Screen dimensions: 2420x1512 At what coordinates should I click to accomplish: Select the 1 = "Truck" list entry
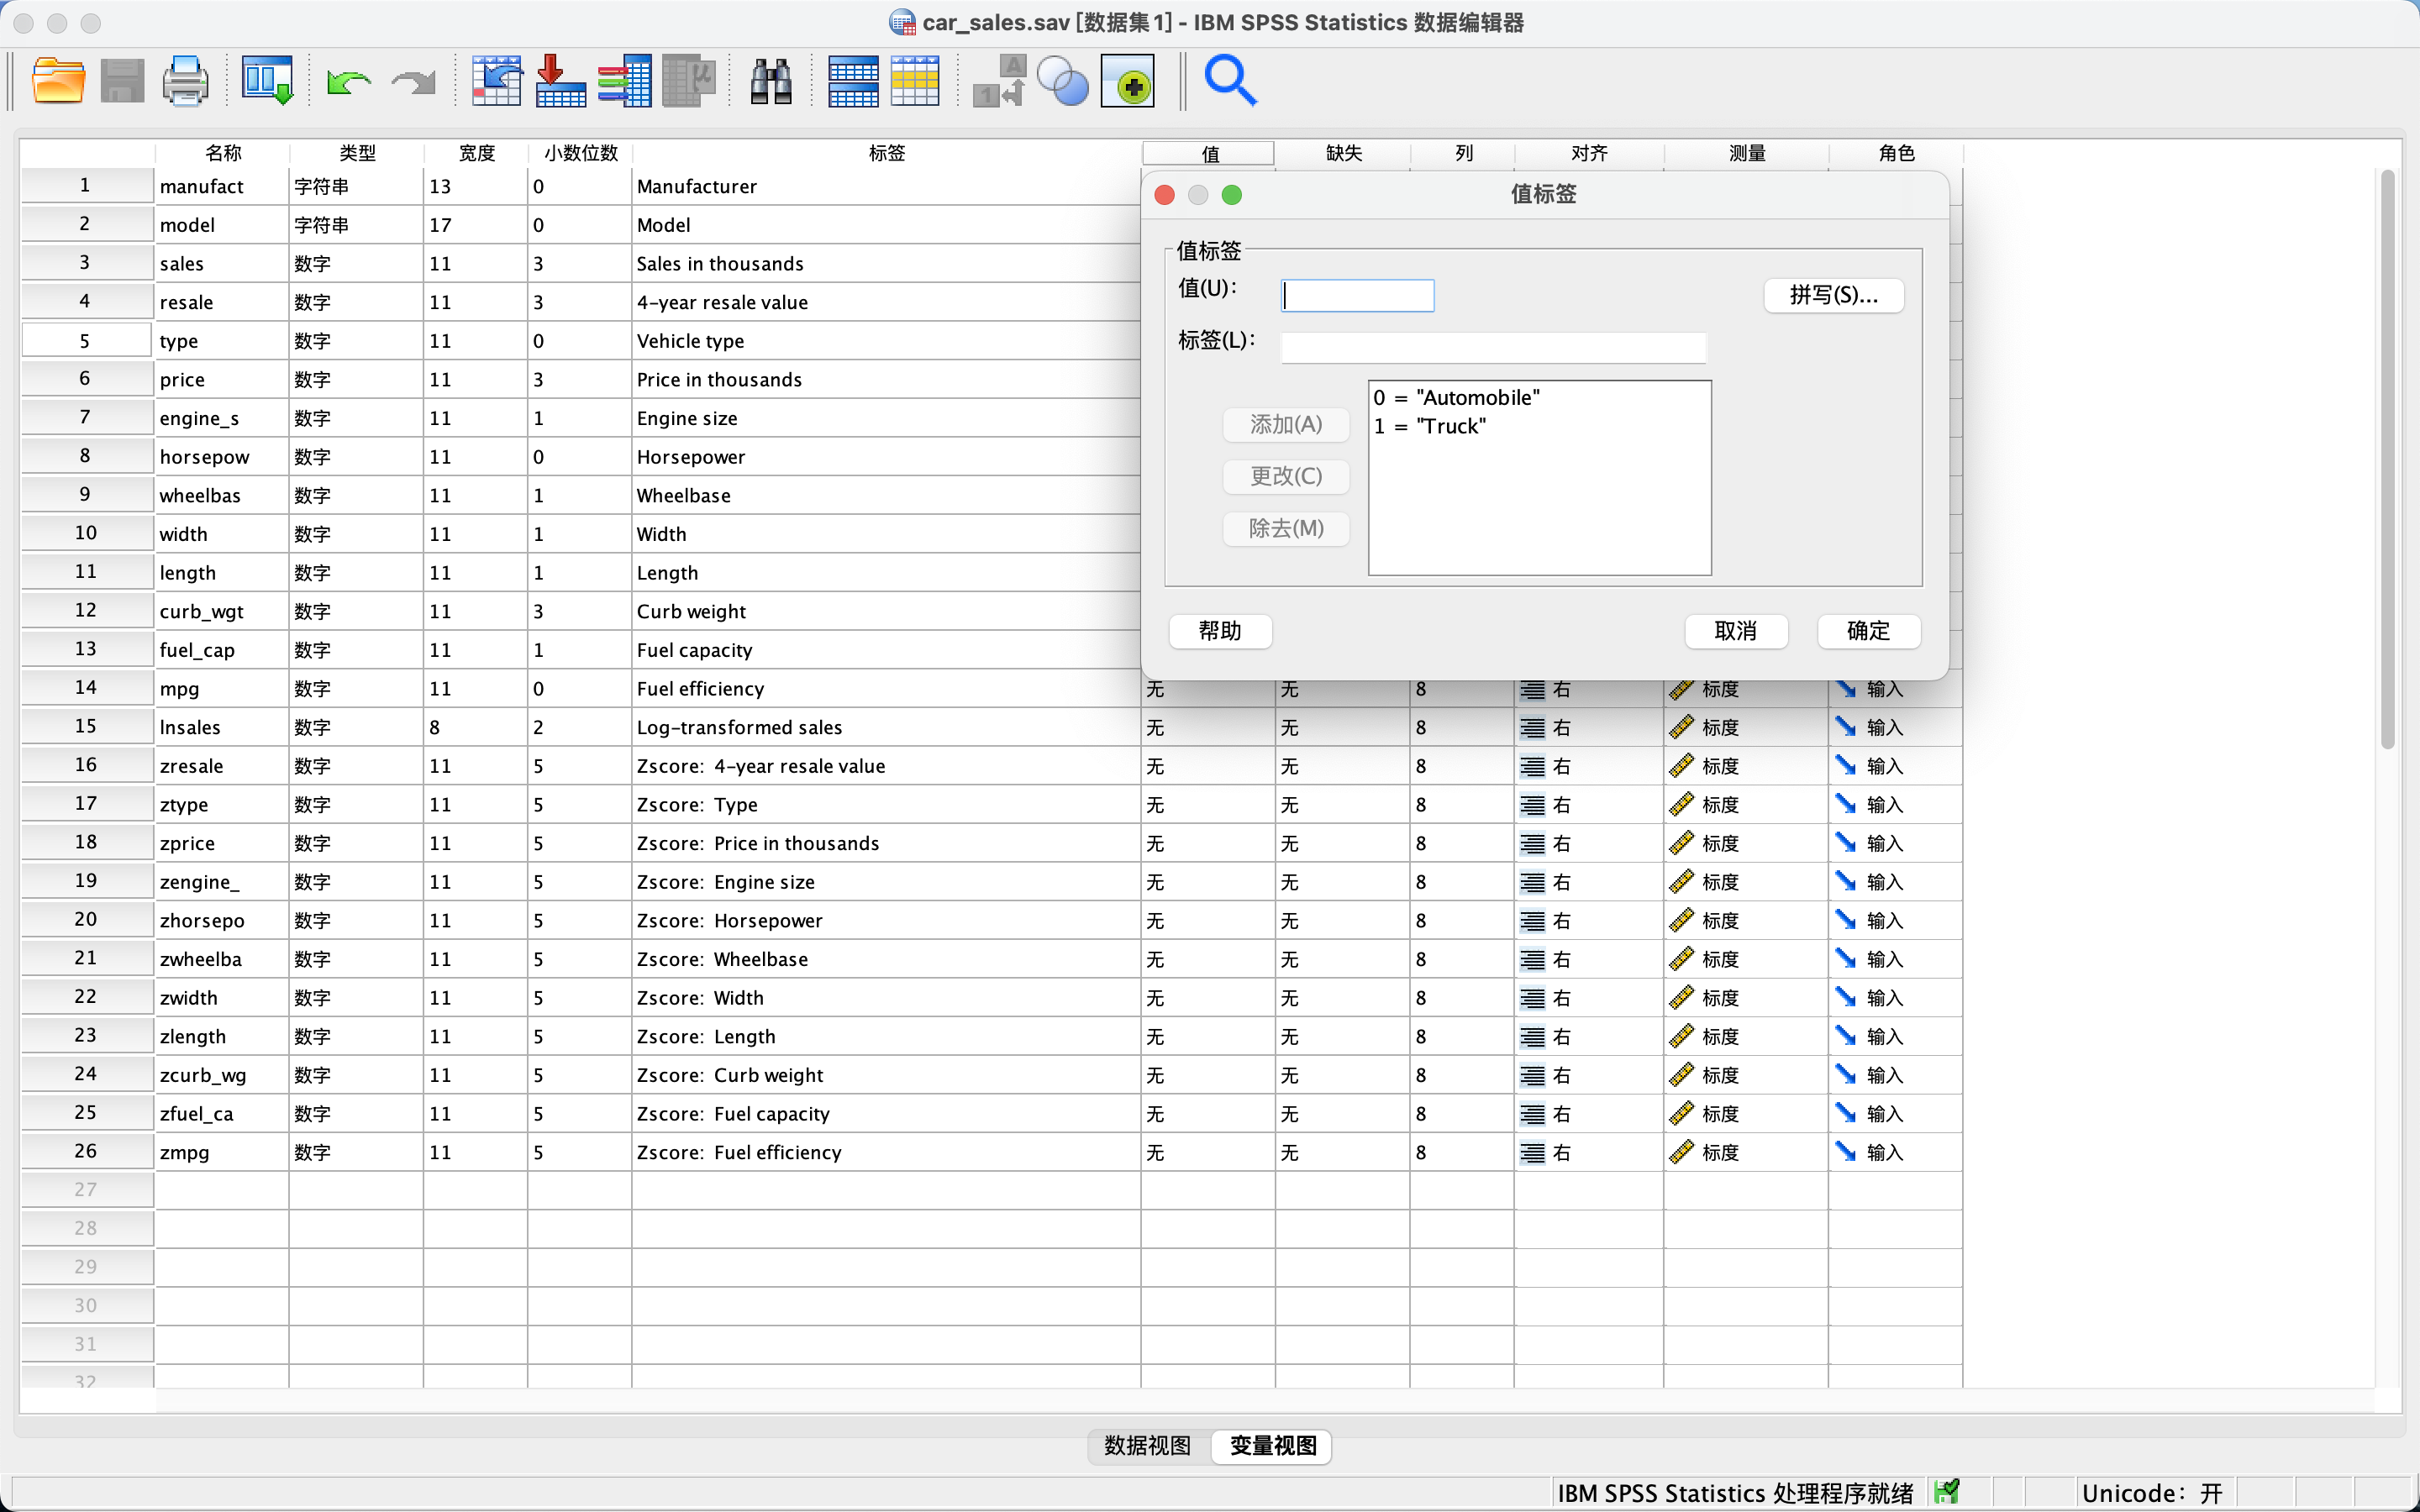(1430, 427)
